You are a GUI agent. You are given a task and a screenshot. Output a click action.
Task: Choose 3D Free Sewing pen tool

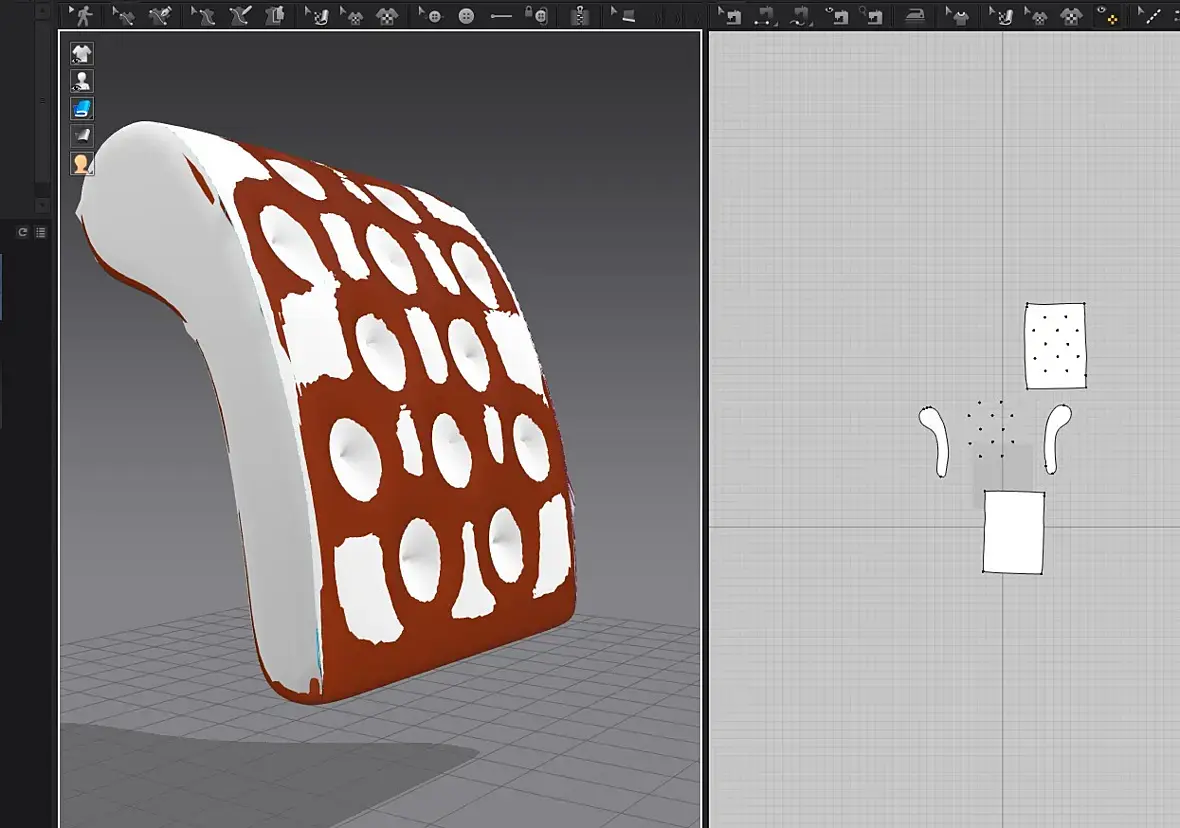(x=239, y=14)
